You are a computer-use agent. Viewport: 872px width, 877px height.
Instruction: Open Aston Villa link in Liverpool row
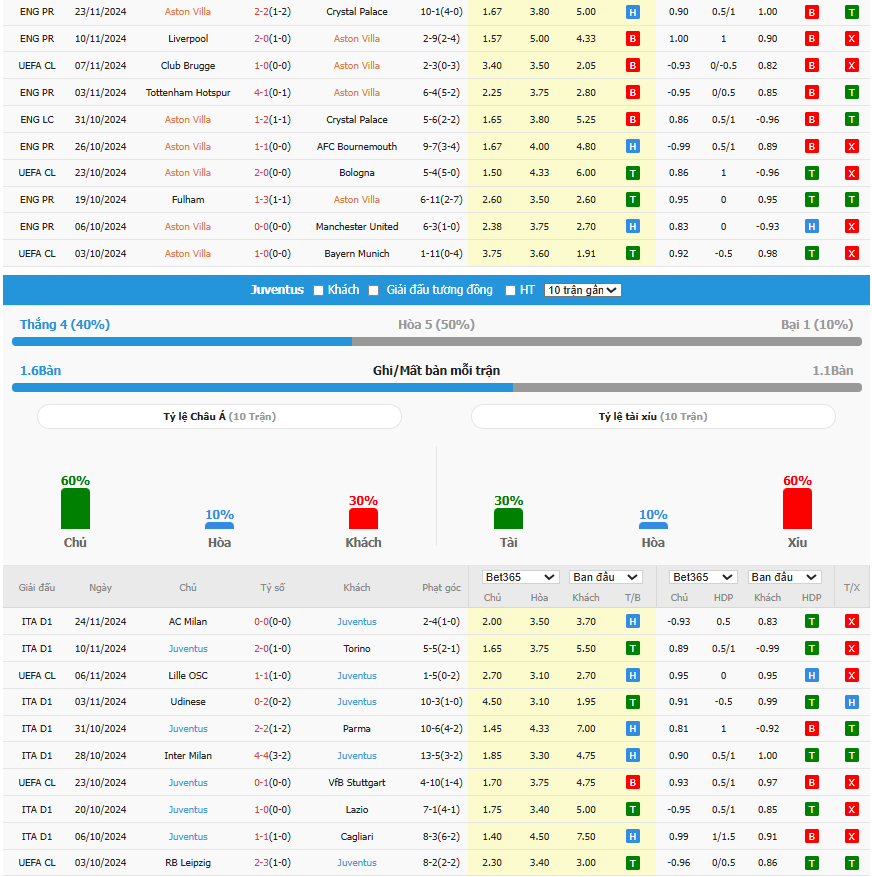[x=356, y=39]
